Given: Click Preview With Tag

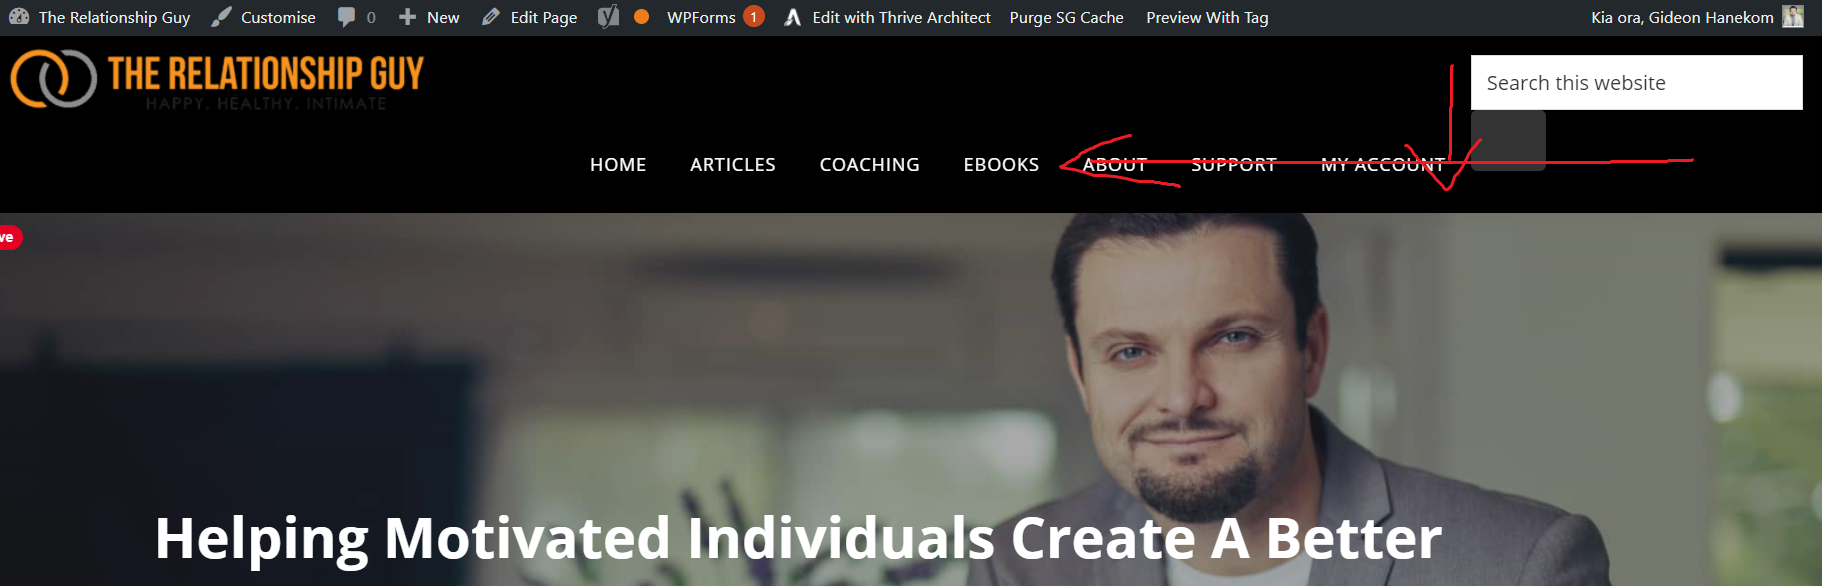Looking at the screenshot, I should tap(1207, 17).
